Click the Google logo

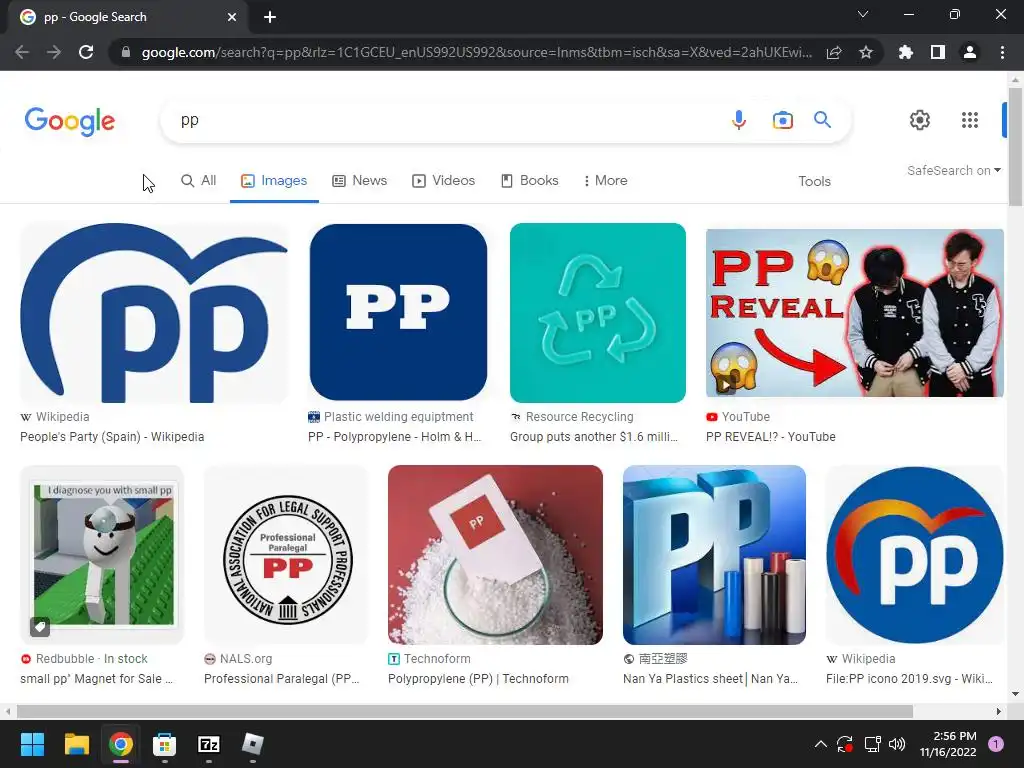point(70,121)
